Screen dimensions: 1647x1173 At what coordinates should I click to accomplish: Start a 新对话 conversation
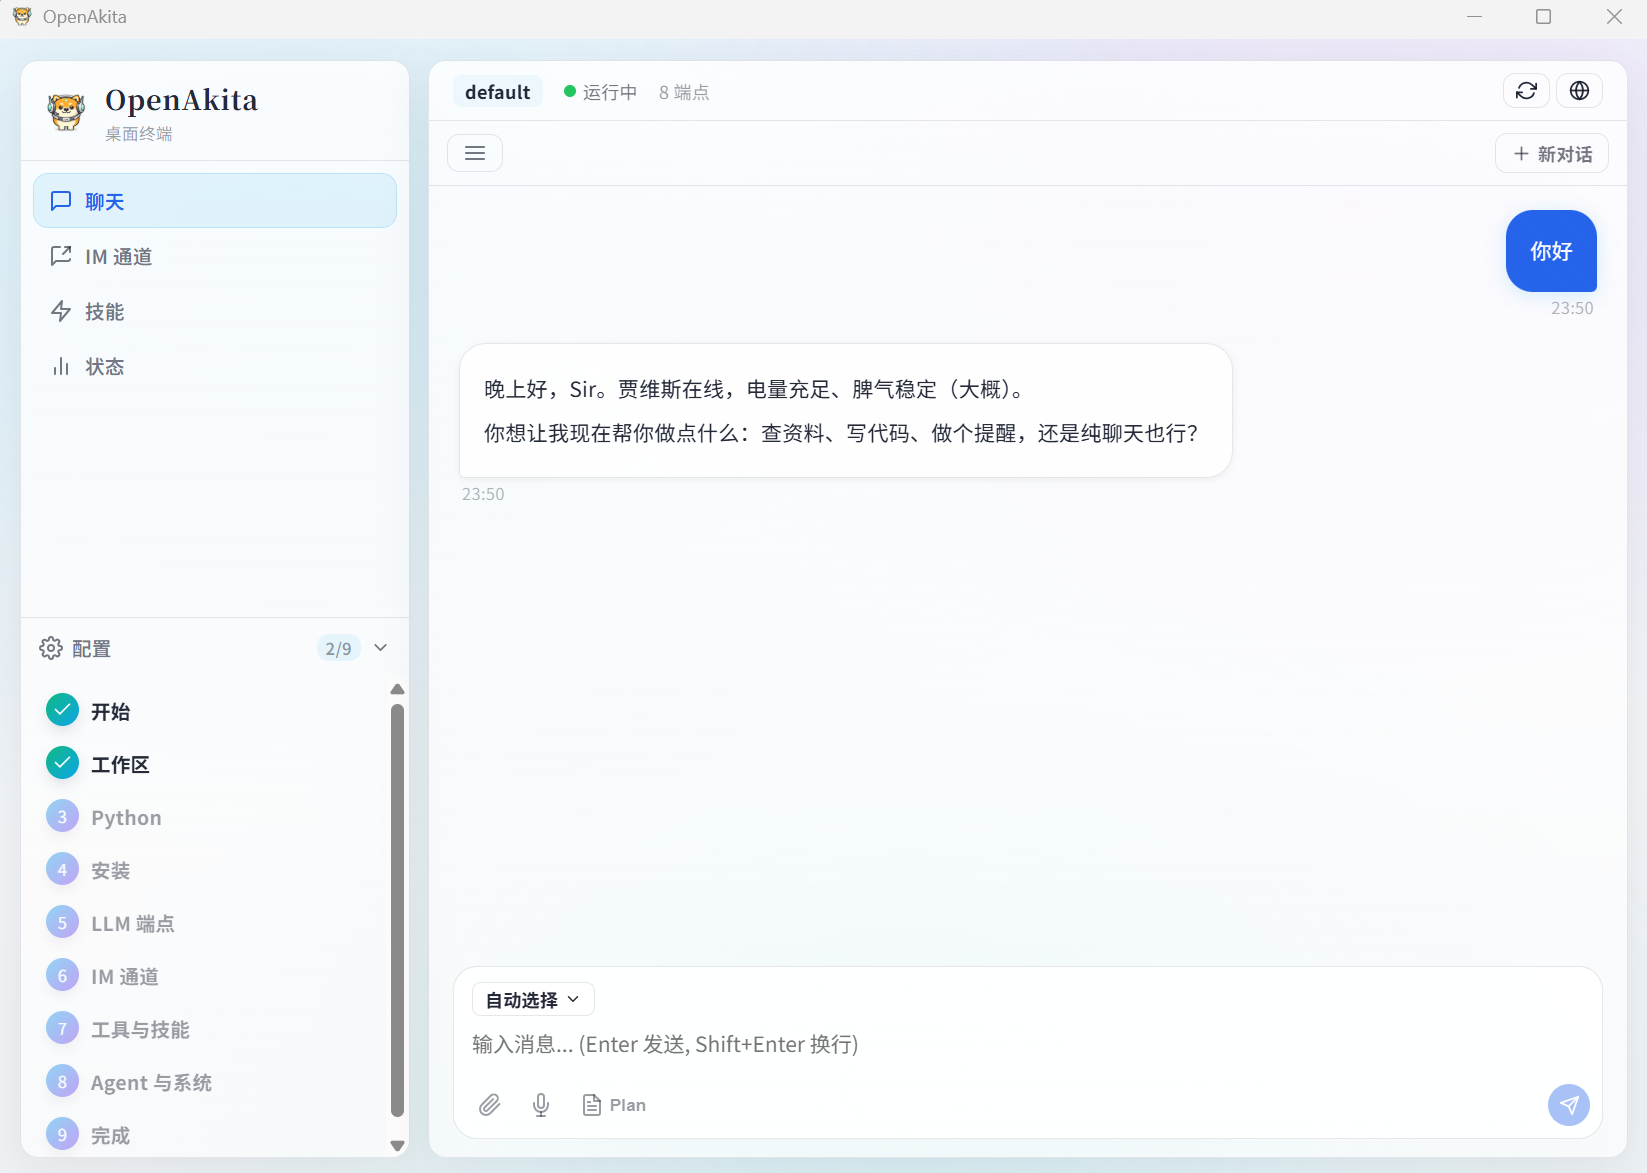pos(1552,153)
